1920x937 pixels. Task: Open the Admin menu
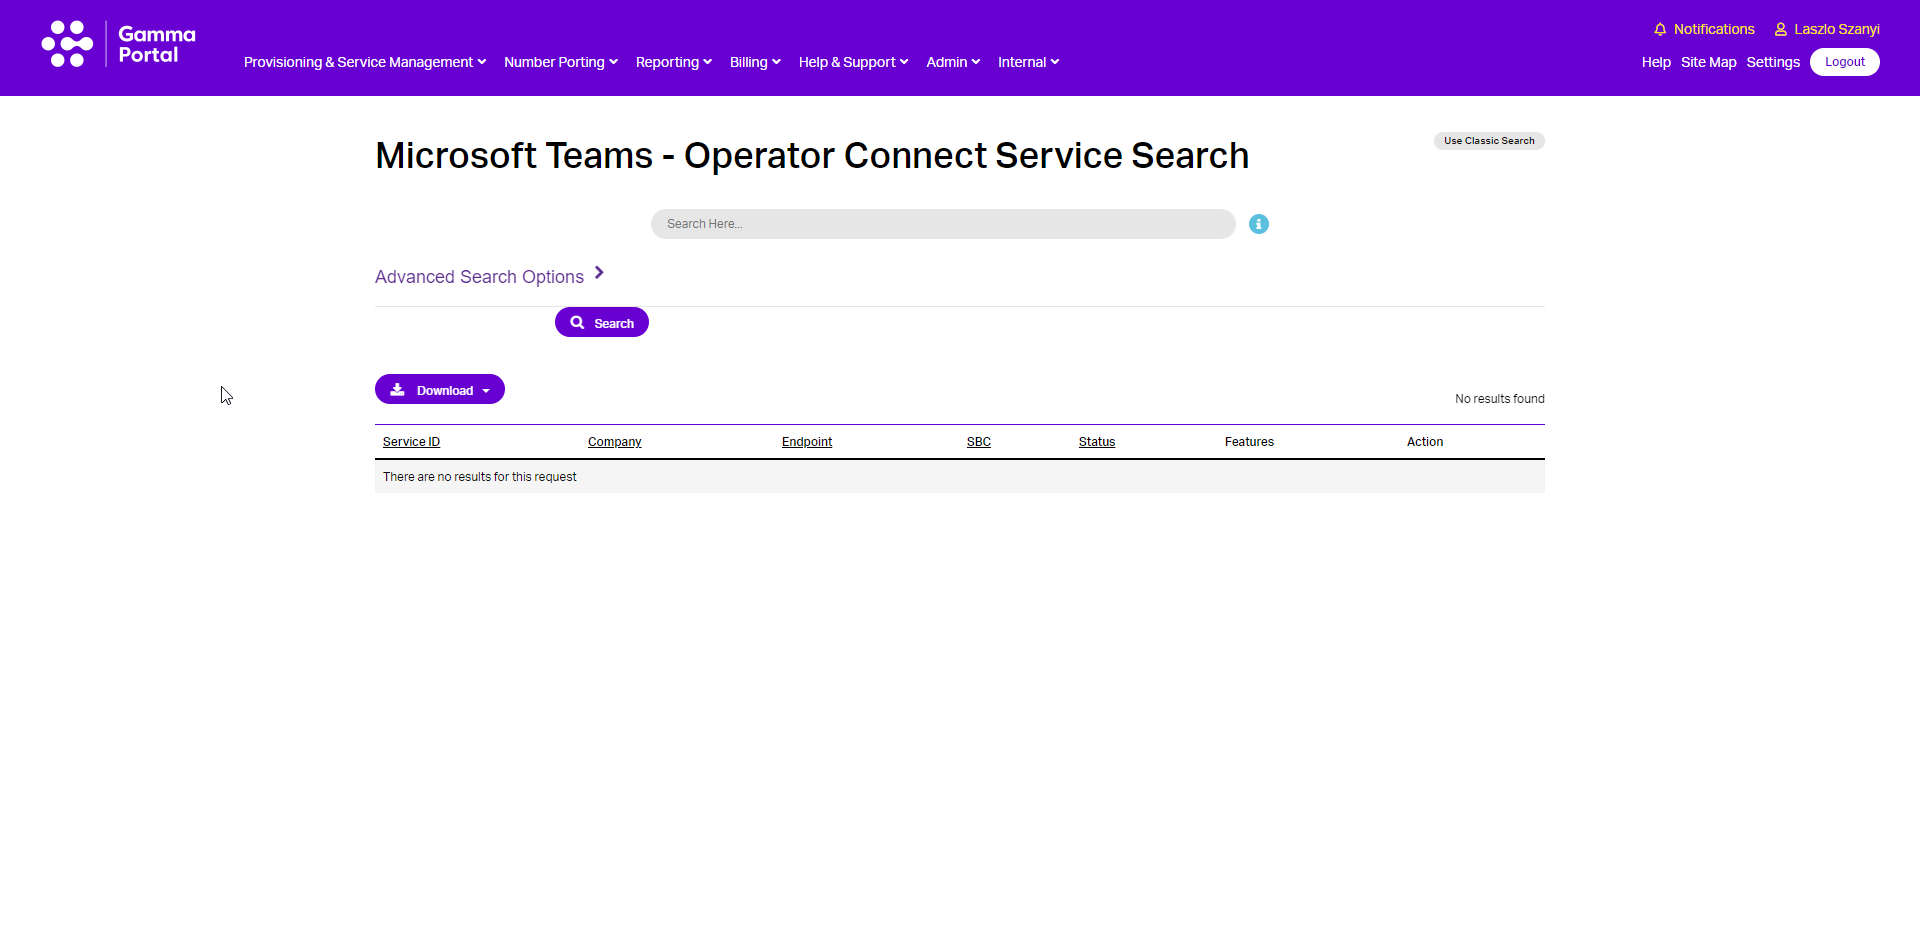pyautogui.click(x=953, y=62)
